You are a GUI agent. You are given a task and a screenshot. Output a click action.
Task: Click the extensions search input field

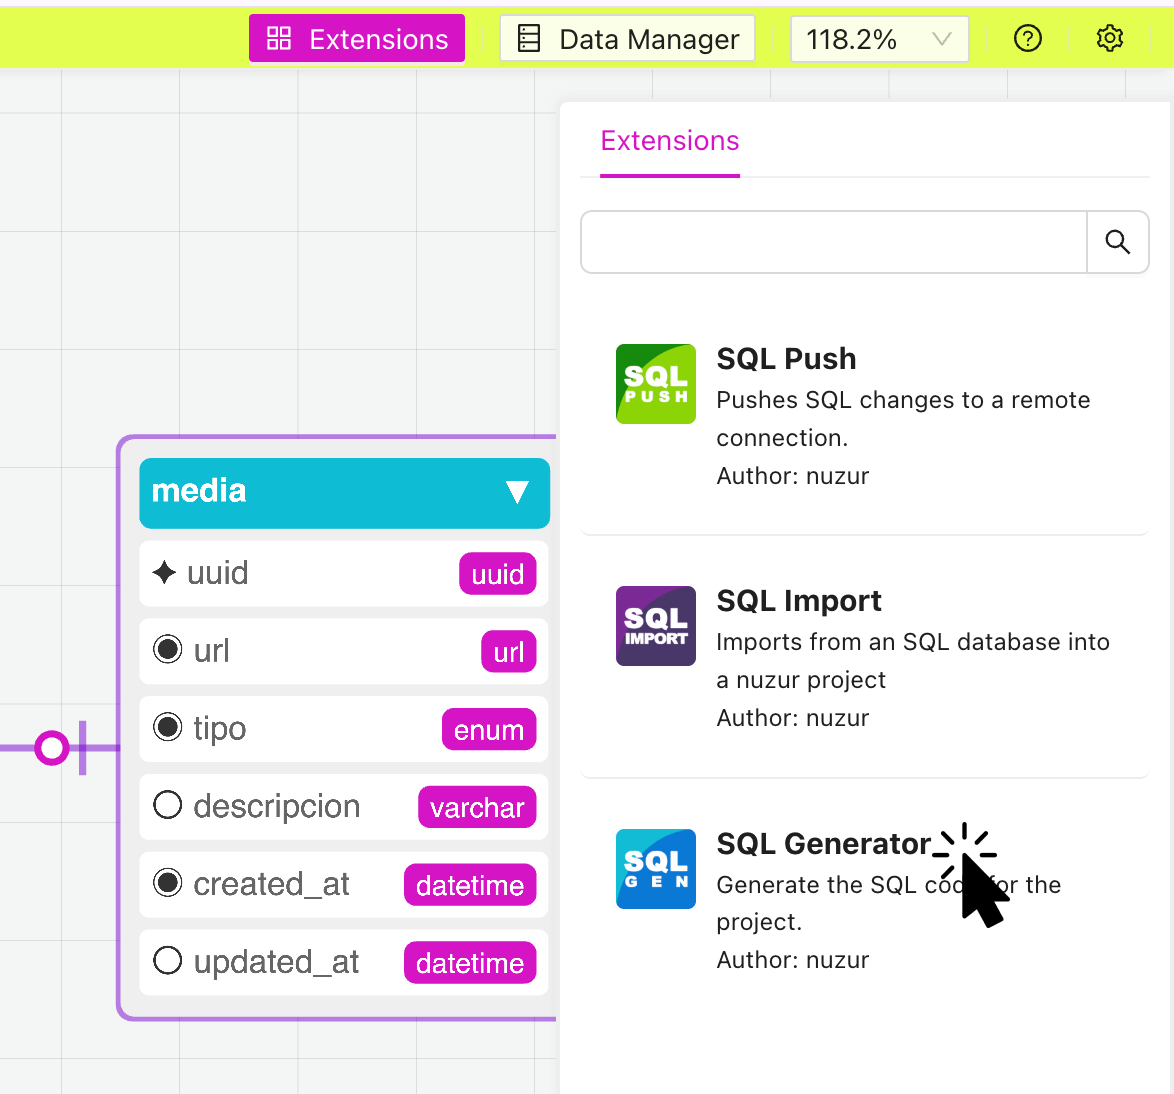click(x=833, y=242)
